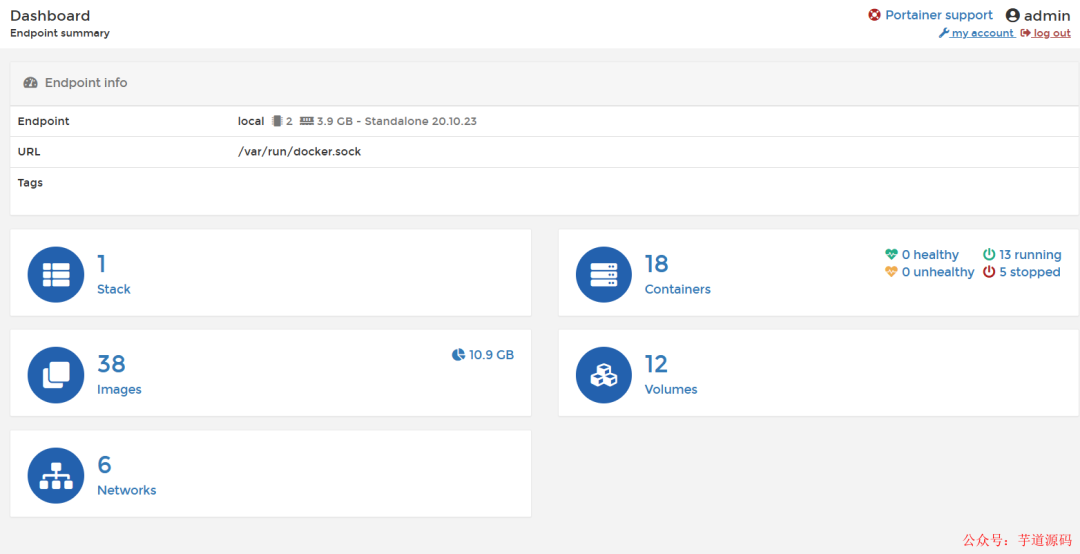Screen dimensions: 1080x554
Task: Open the 1 Stack tile
Action: click(x=113, y=274)
